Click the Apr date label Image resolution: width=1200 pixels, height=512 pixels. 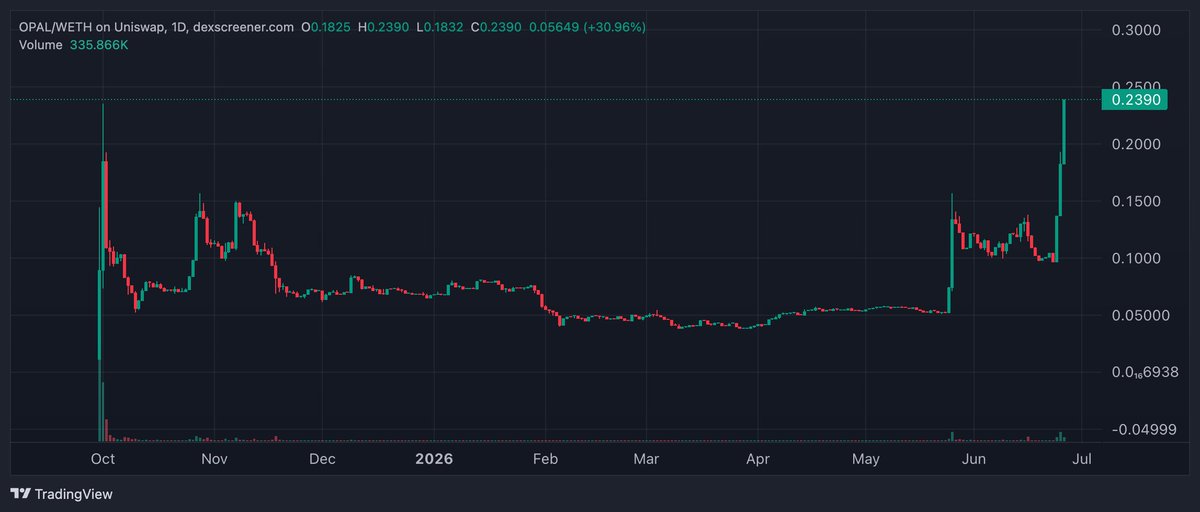pyautogui.click(x=757, y=460)
